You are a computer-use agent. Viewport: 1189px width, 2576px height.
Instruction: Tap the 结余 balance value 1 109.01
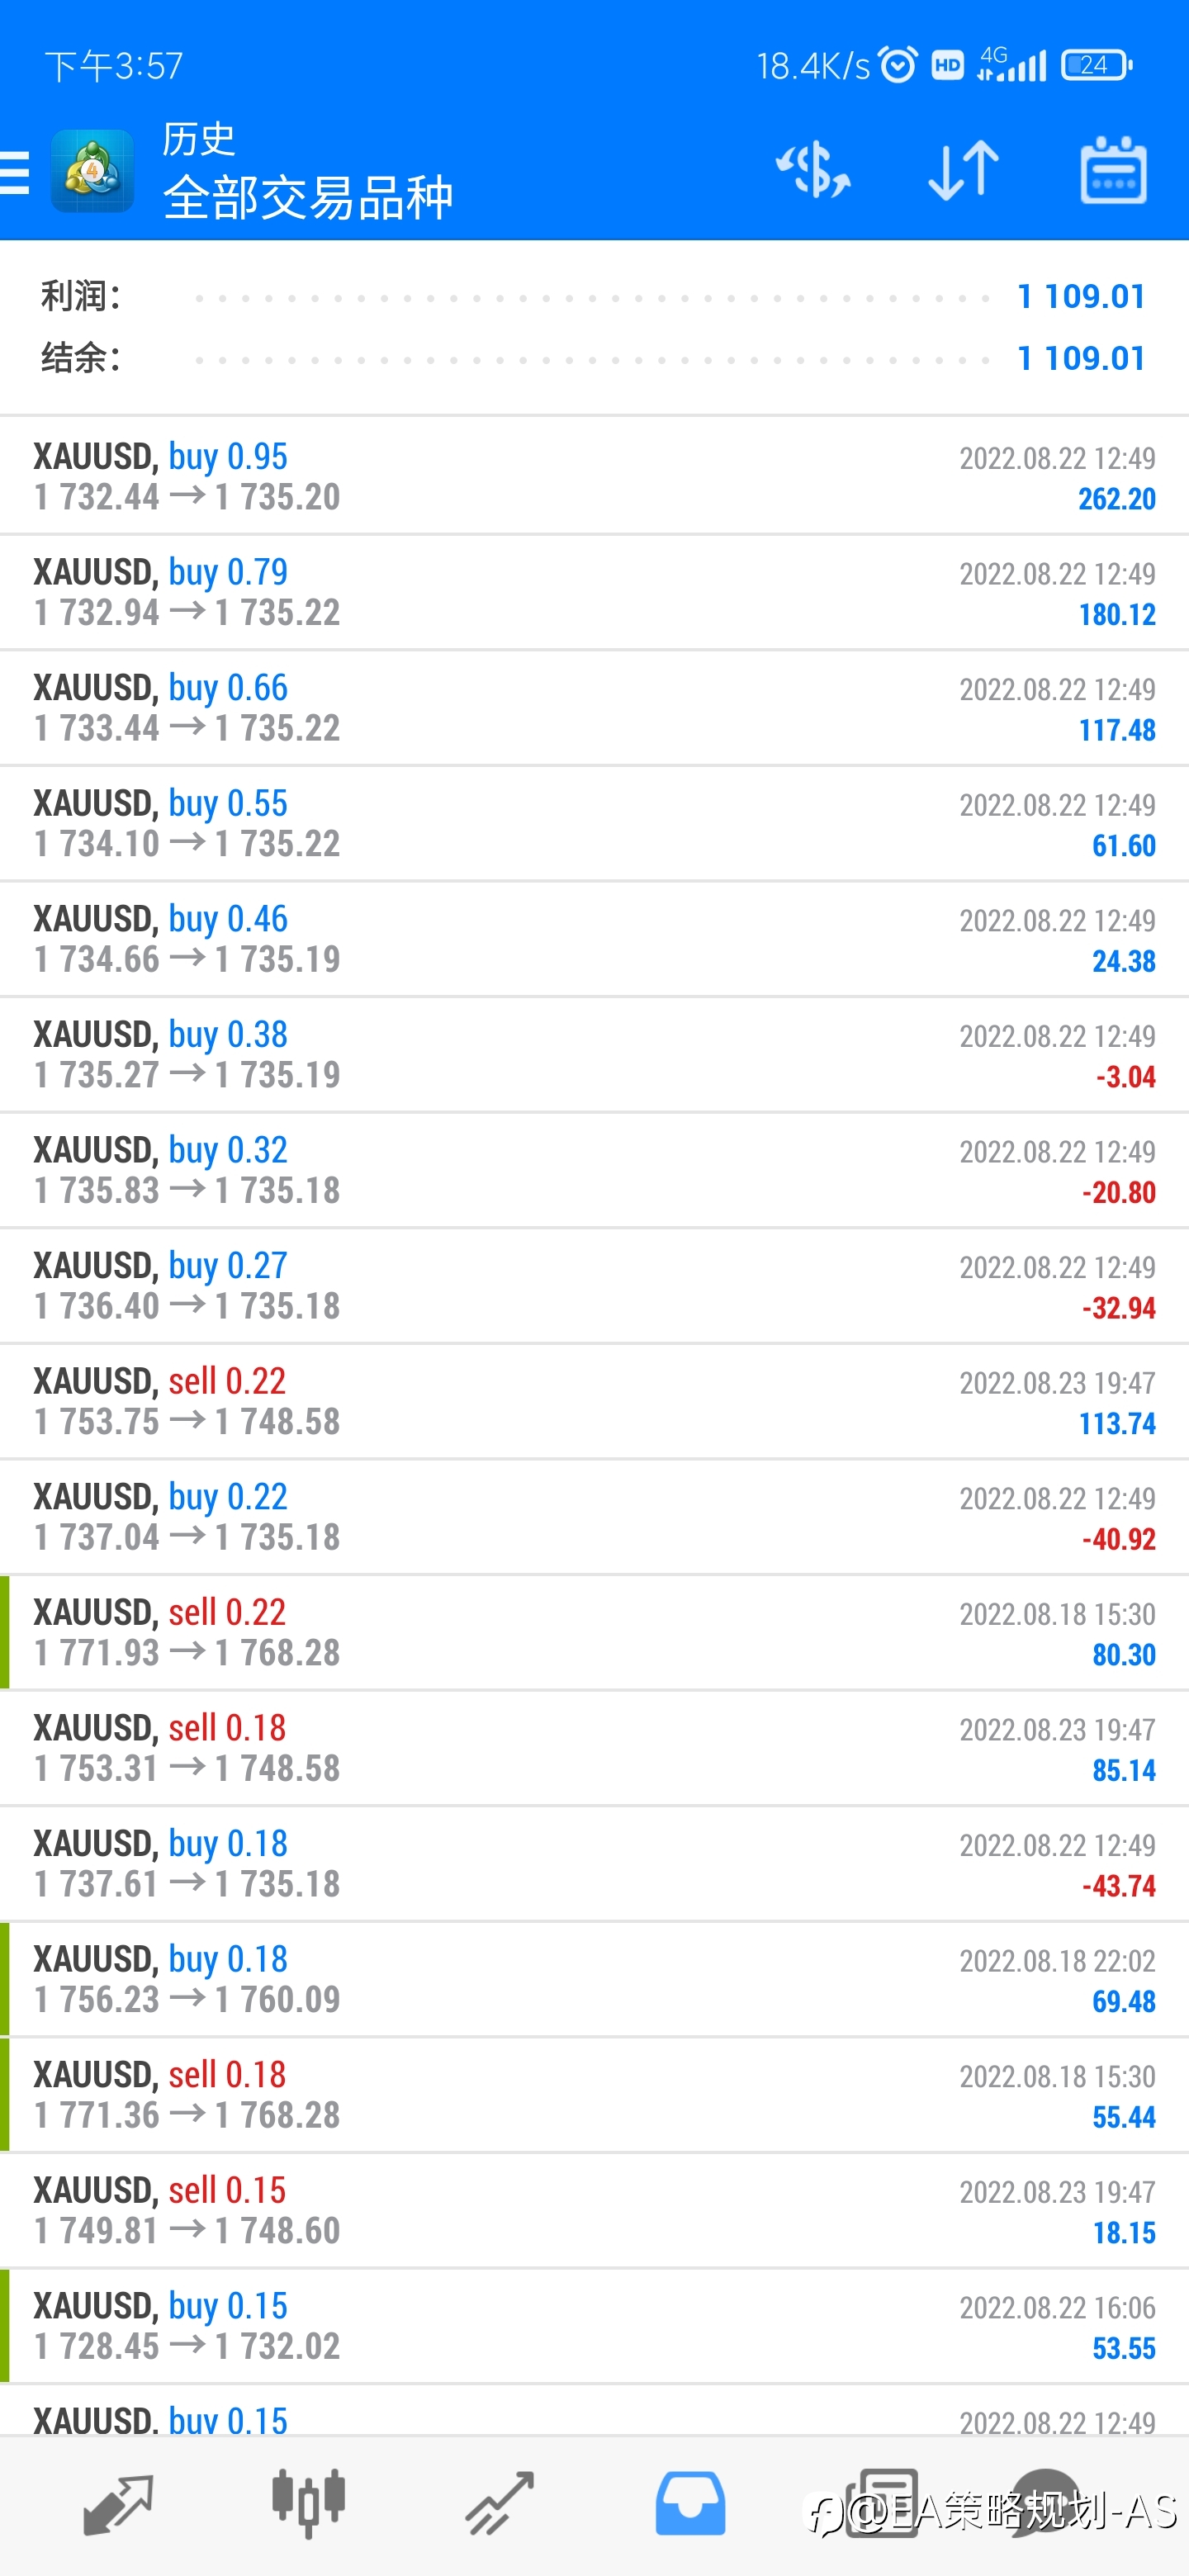point(1081,358)
